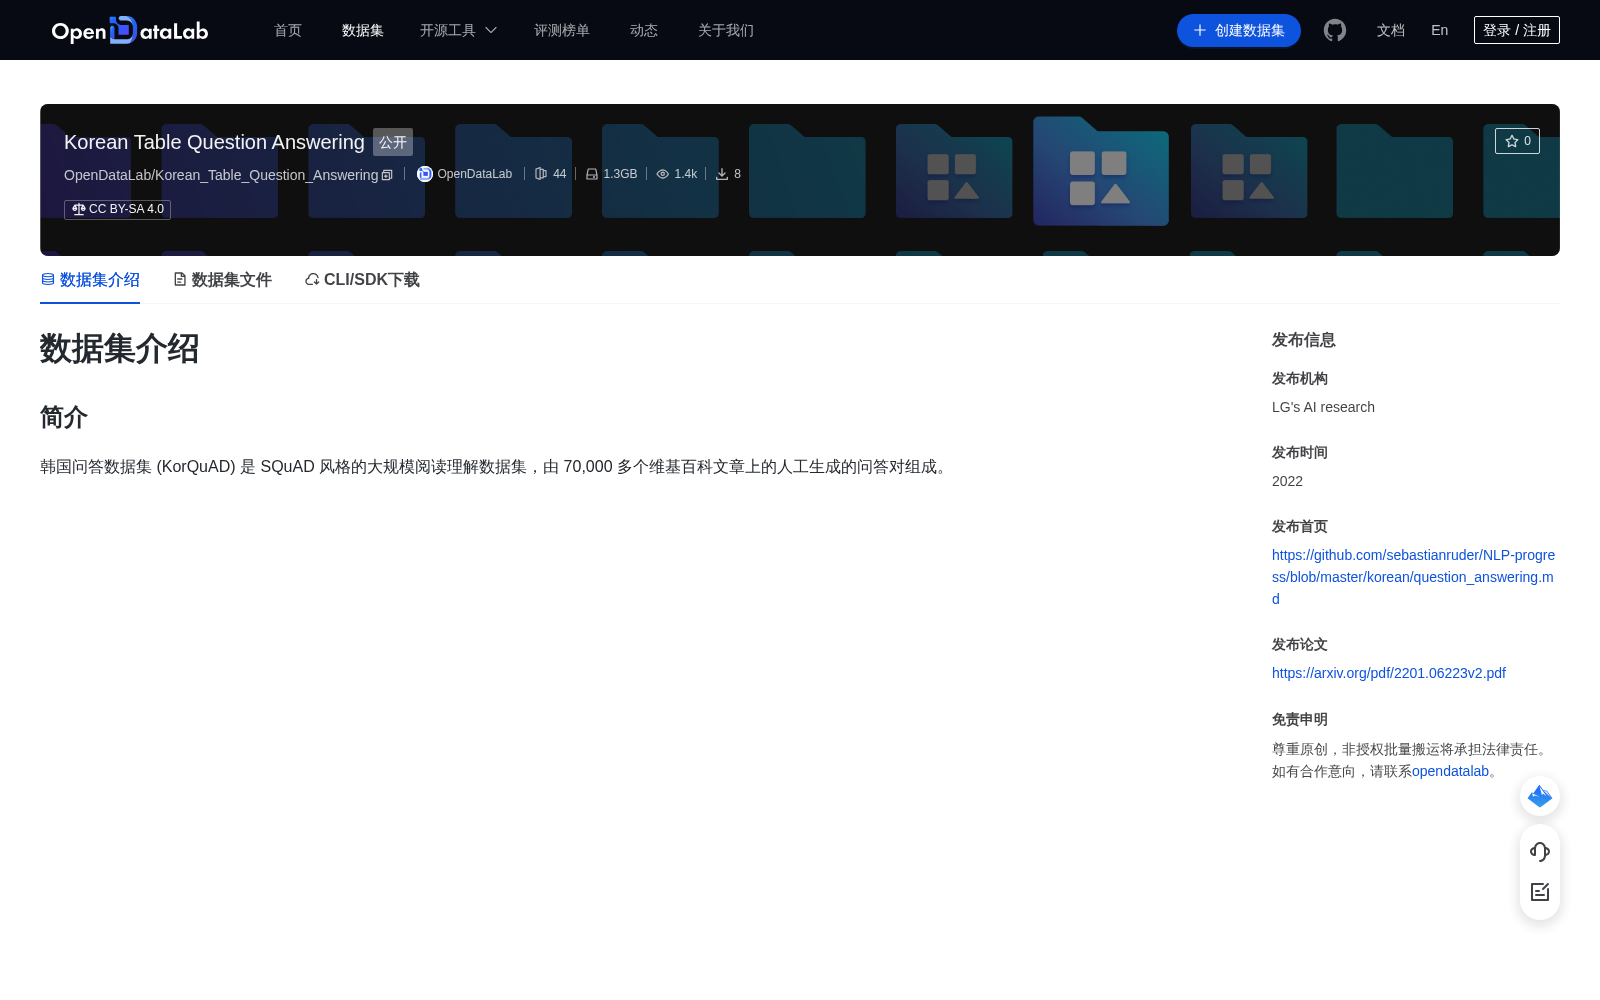Click the views eye icon
The image size is (1600, 1000).
[x=662, y=174]
